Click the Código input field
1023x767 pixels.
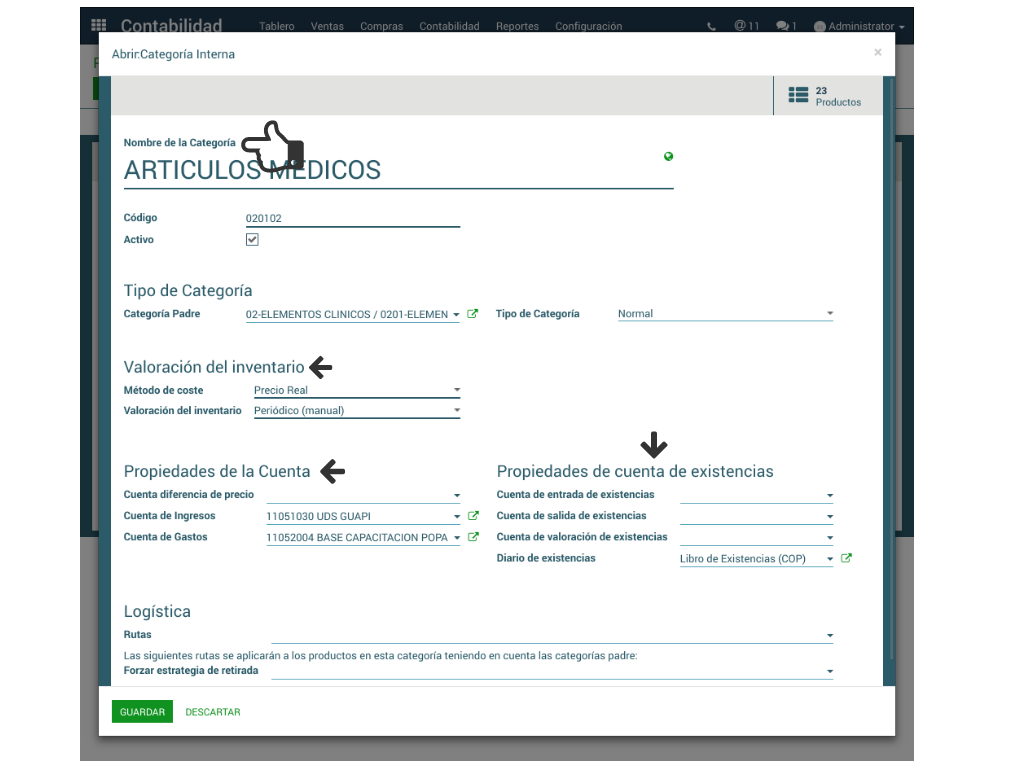[x=352, y=218]
